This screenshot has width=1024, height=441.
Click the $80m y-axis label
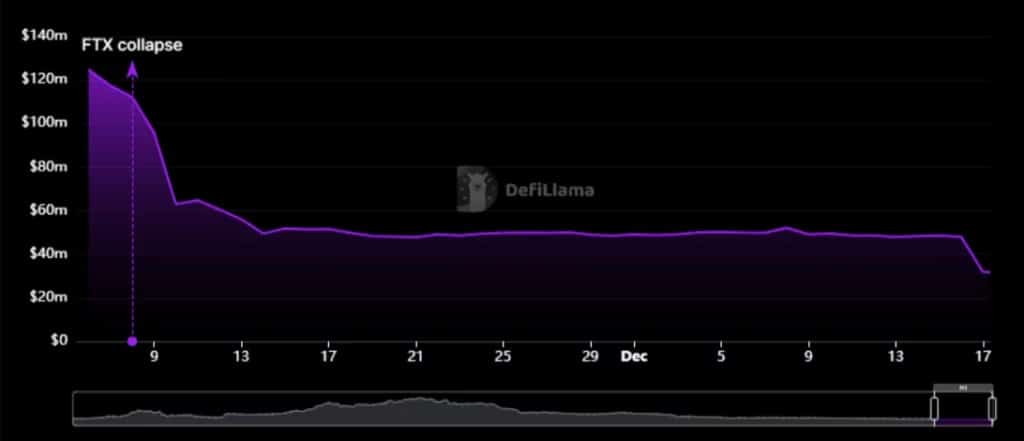(x=48, y=167)
